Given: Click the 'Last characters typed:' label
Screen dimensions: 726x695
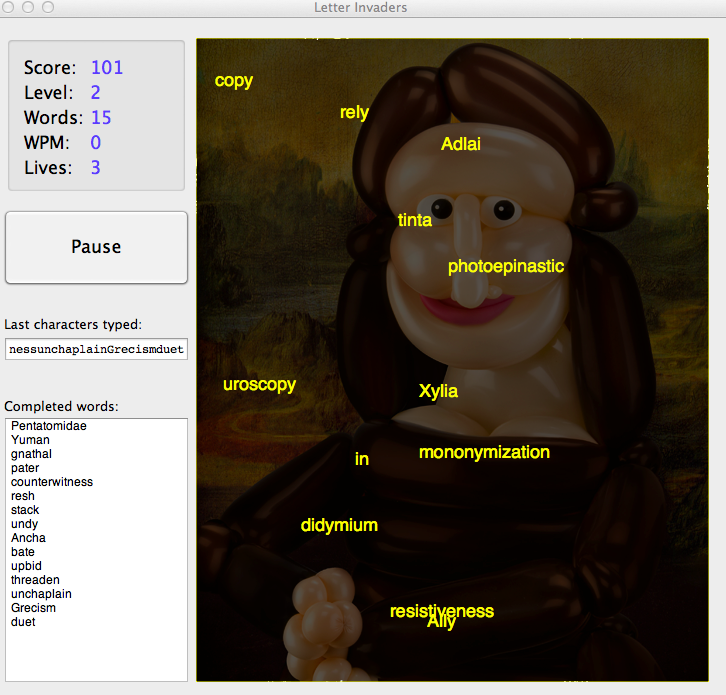Looking at the screenshot, I should [x=73, y=325].
